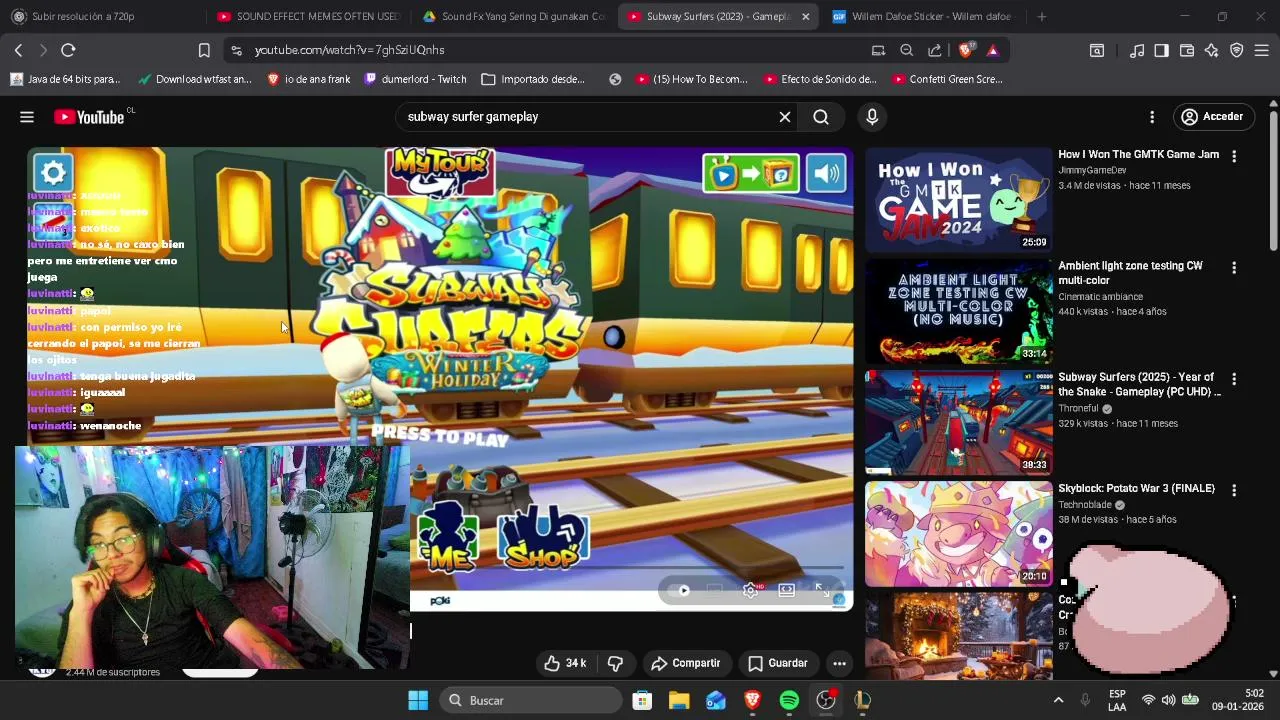This screenshot has width=1280, height=720.
Task: Submit search with the magnifier button
Action: (821, 117)
